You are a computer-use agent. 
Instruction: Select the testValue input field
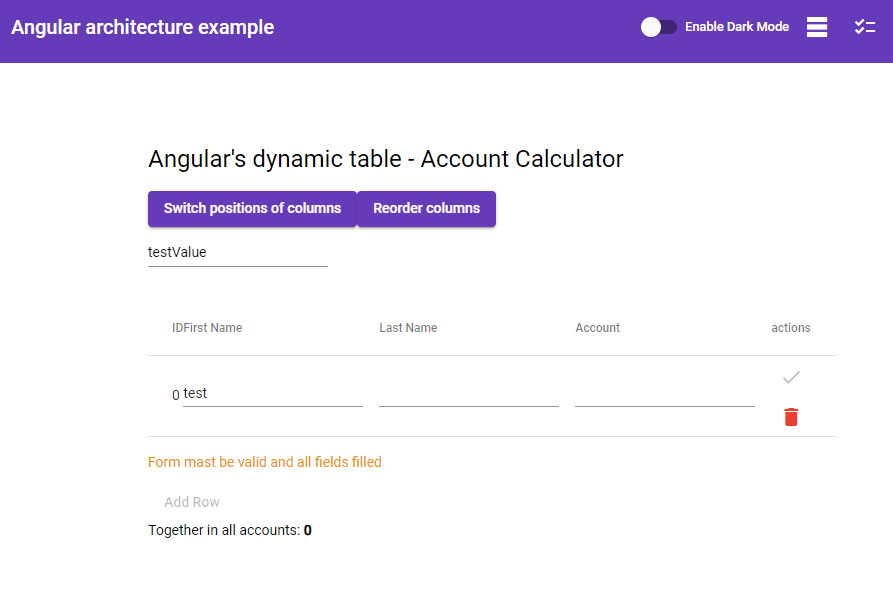[237, 252]
